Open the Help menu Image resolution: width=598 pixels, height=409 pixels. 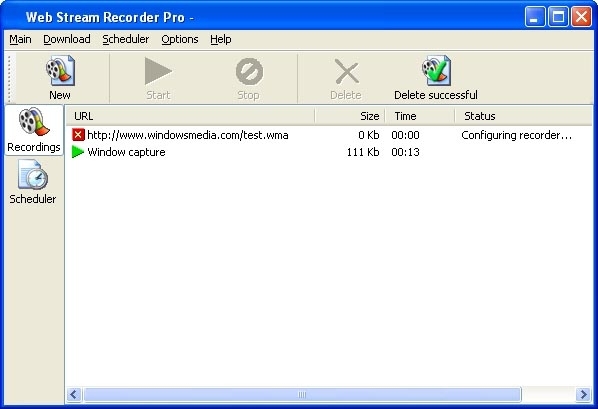tap(220, 39)
